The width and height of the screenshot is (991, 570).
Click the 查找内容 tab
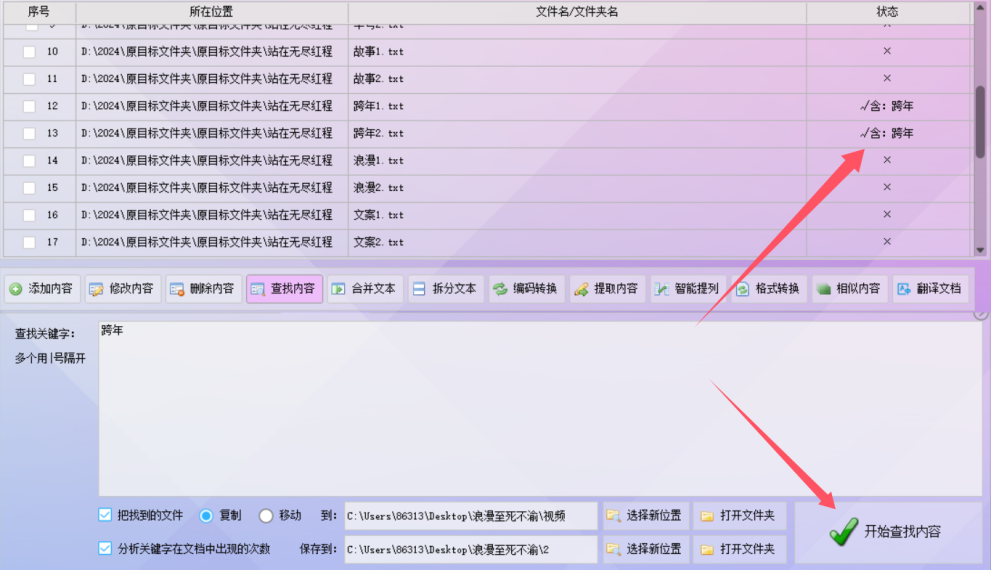tap(284, 289)
